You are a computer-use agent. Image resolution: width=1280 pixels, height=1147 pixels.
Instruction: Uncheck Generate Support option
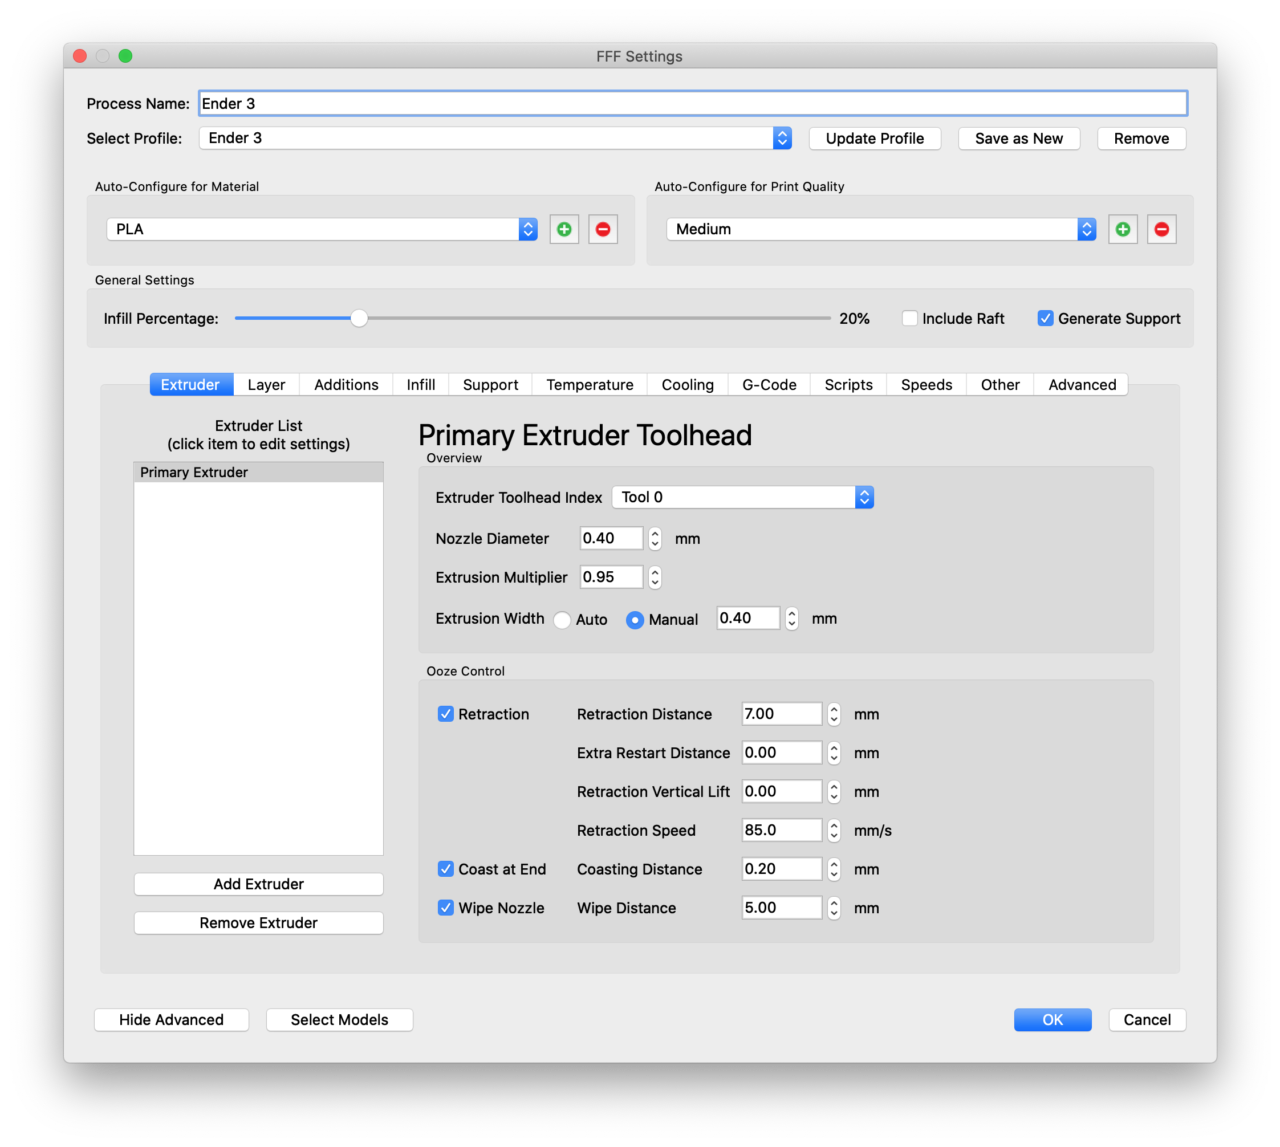tap(1045, 318)
